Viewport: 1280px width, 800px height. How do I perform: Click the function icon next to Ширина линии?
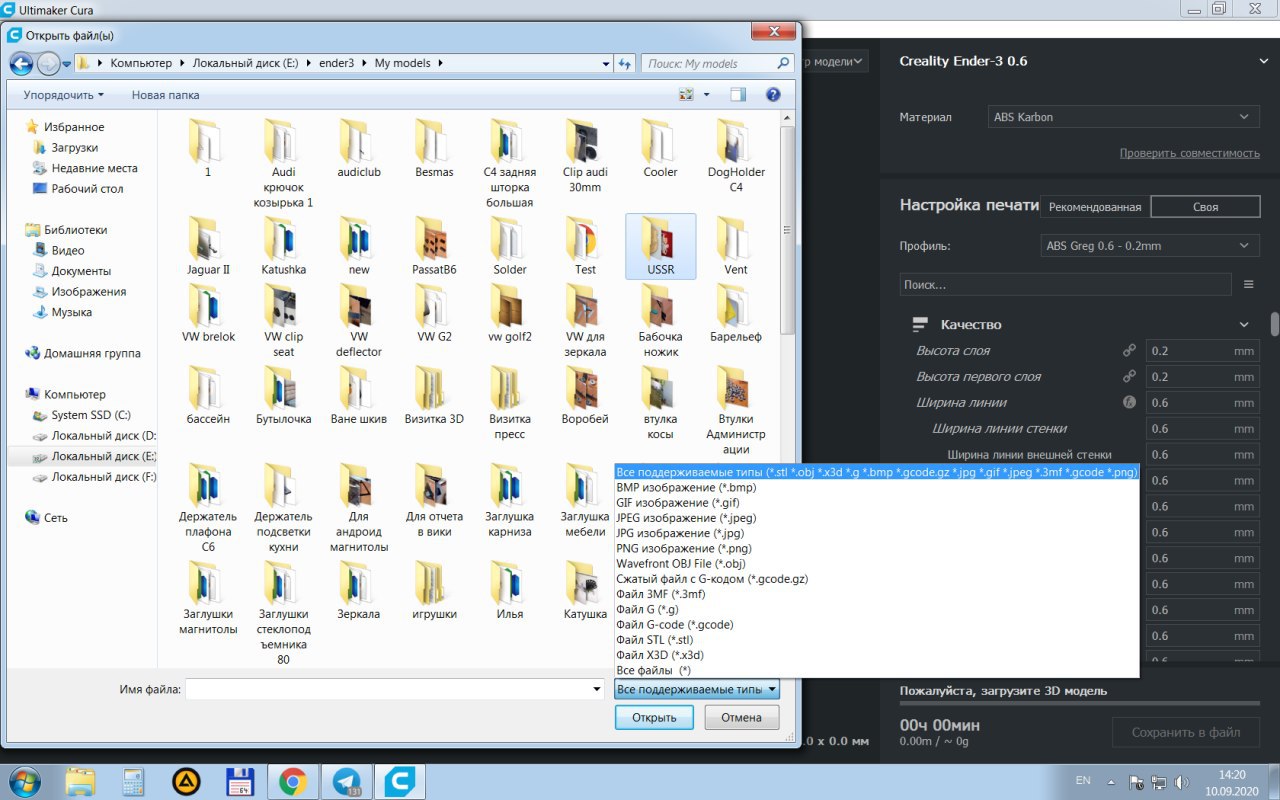tap(1129, 403)
